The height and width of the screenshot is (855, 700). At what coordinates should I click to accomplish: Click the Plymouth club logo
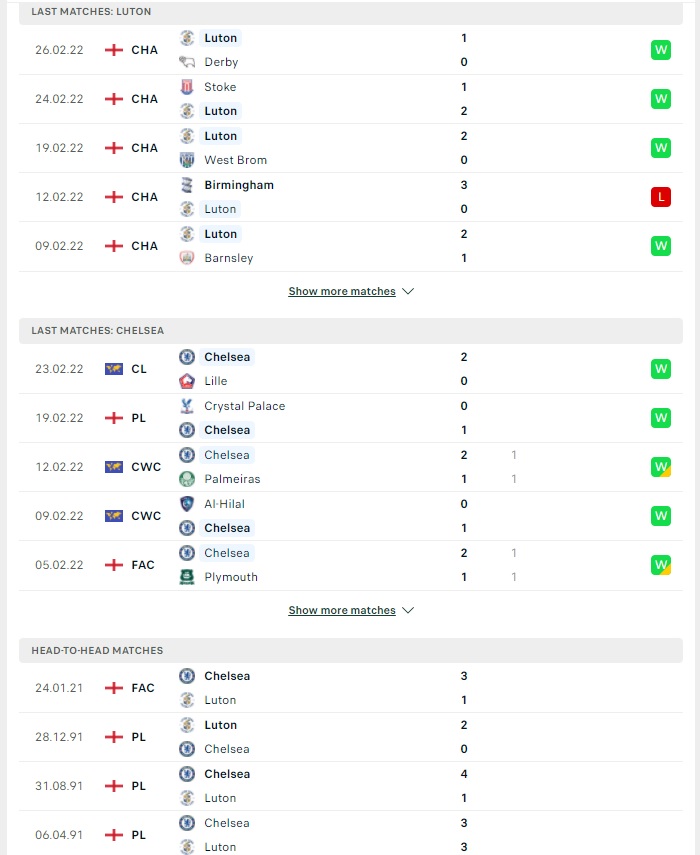click(187, 577)
